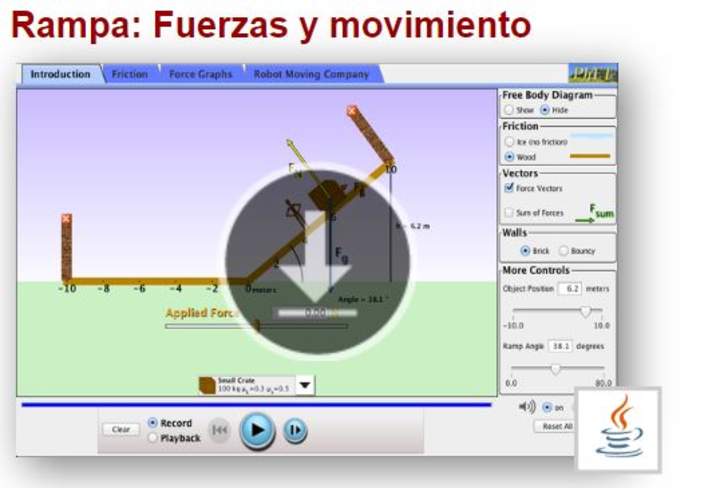Click the Object Position input field
720x488 pixels.
568,288
